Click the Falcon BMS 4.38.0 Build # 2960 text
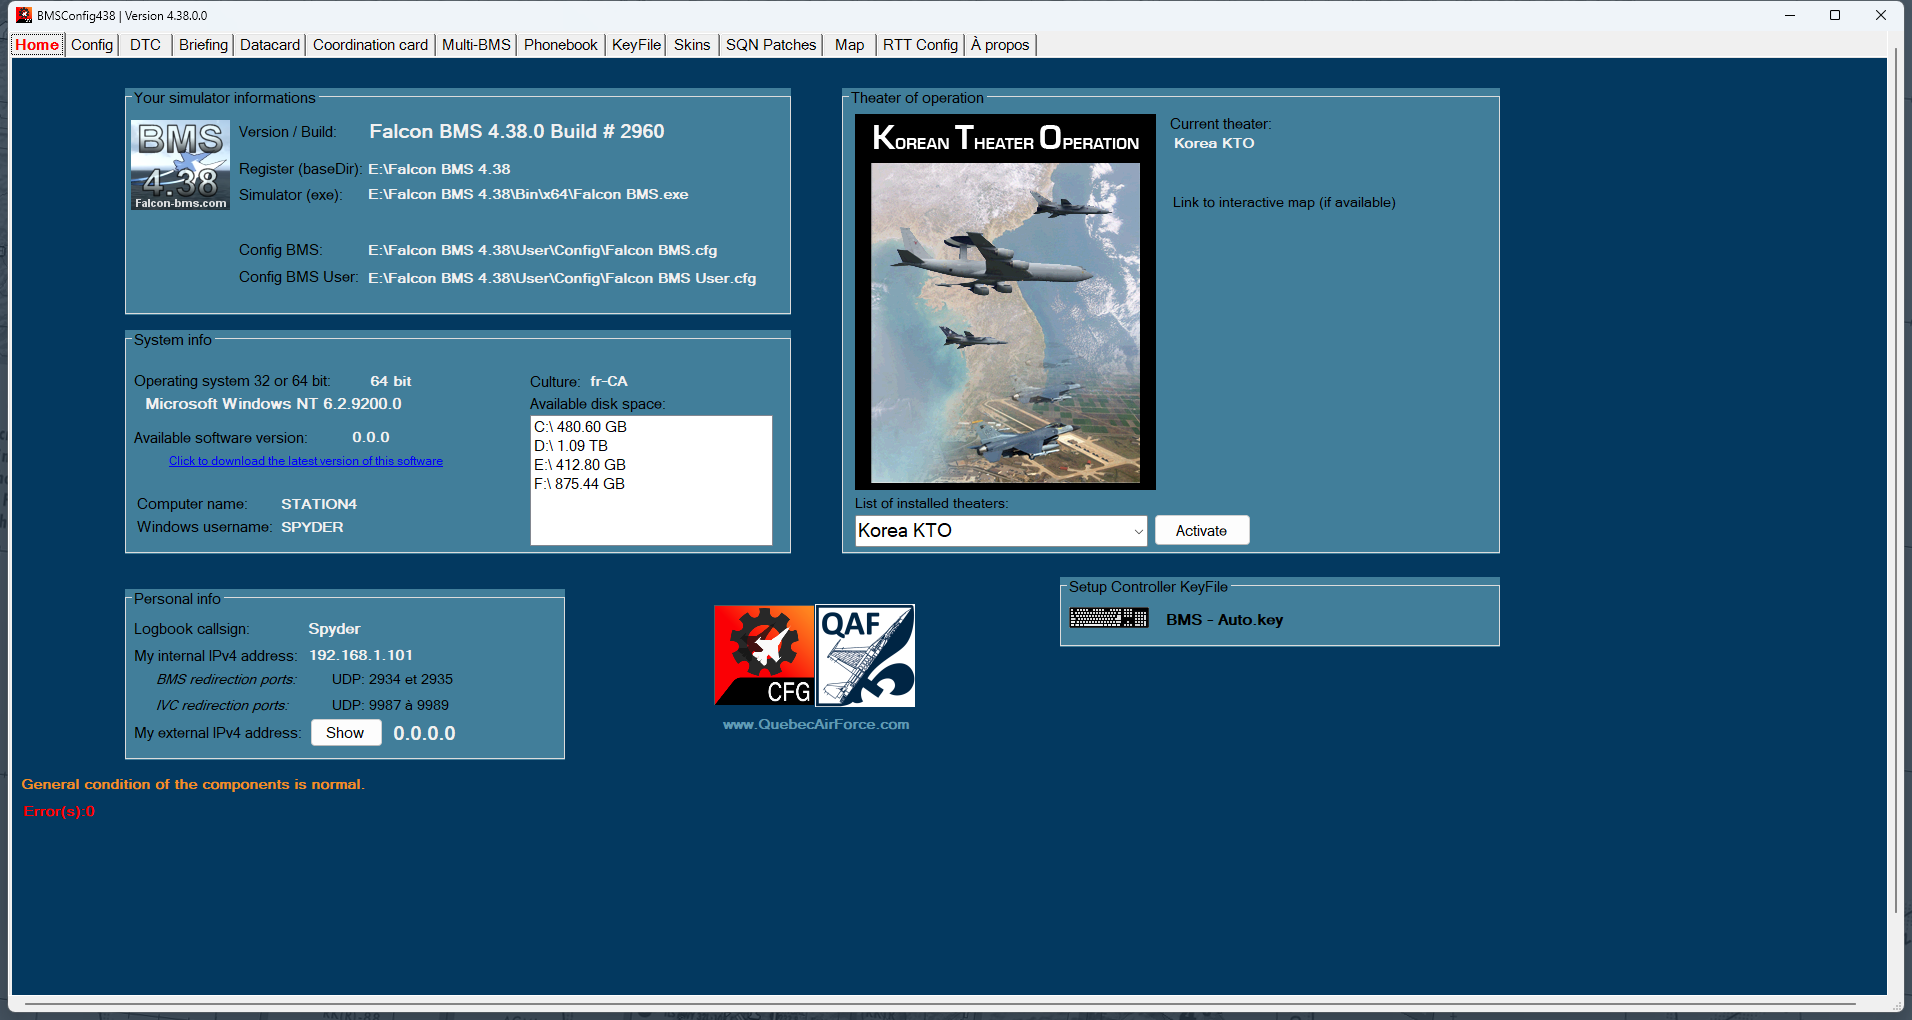Screen dimensions: 1912x1020 click(517, 131)
